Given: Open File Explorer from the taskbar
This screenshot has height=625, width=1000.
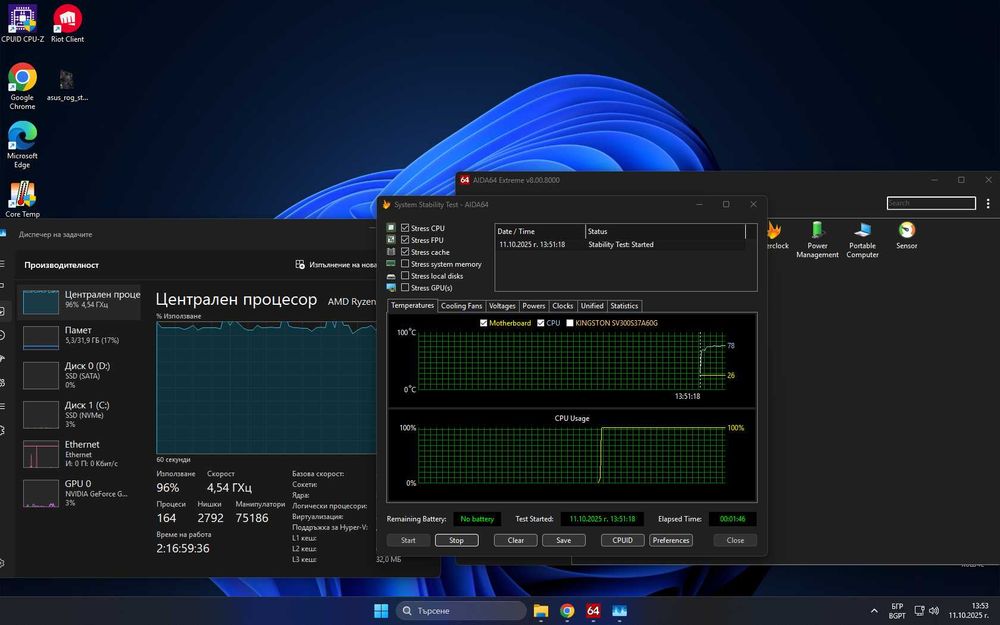Looking at the screenshot, I should [541, 610].
